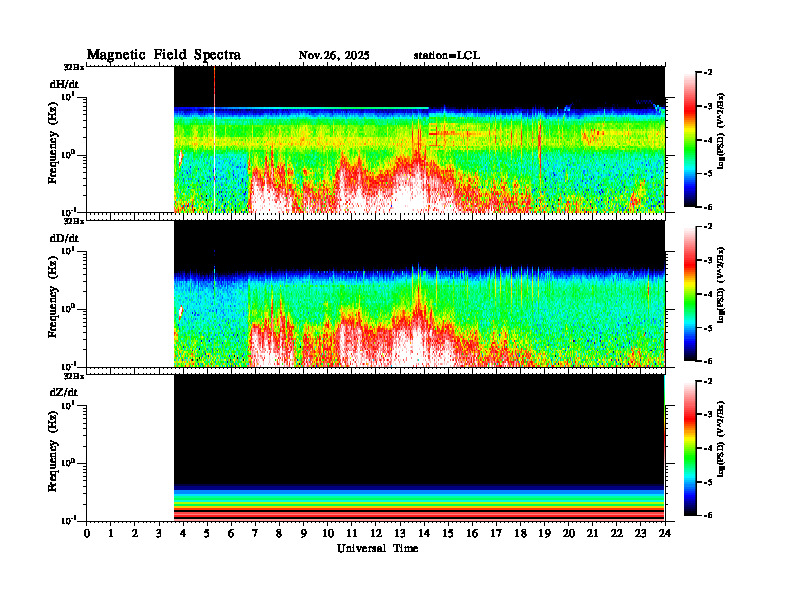Click hour tick label "13" on time axis
The height and width of the screenshot is (612, 792).
400,534
